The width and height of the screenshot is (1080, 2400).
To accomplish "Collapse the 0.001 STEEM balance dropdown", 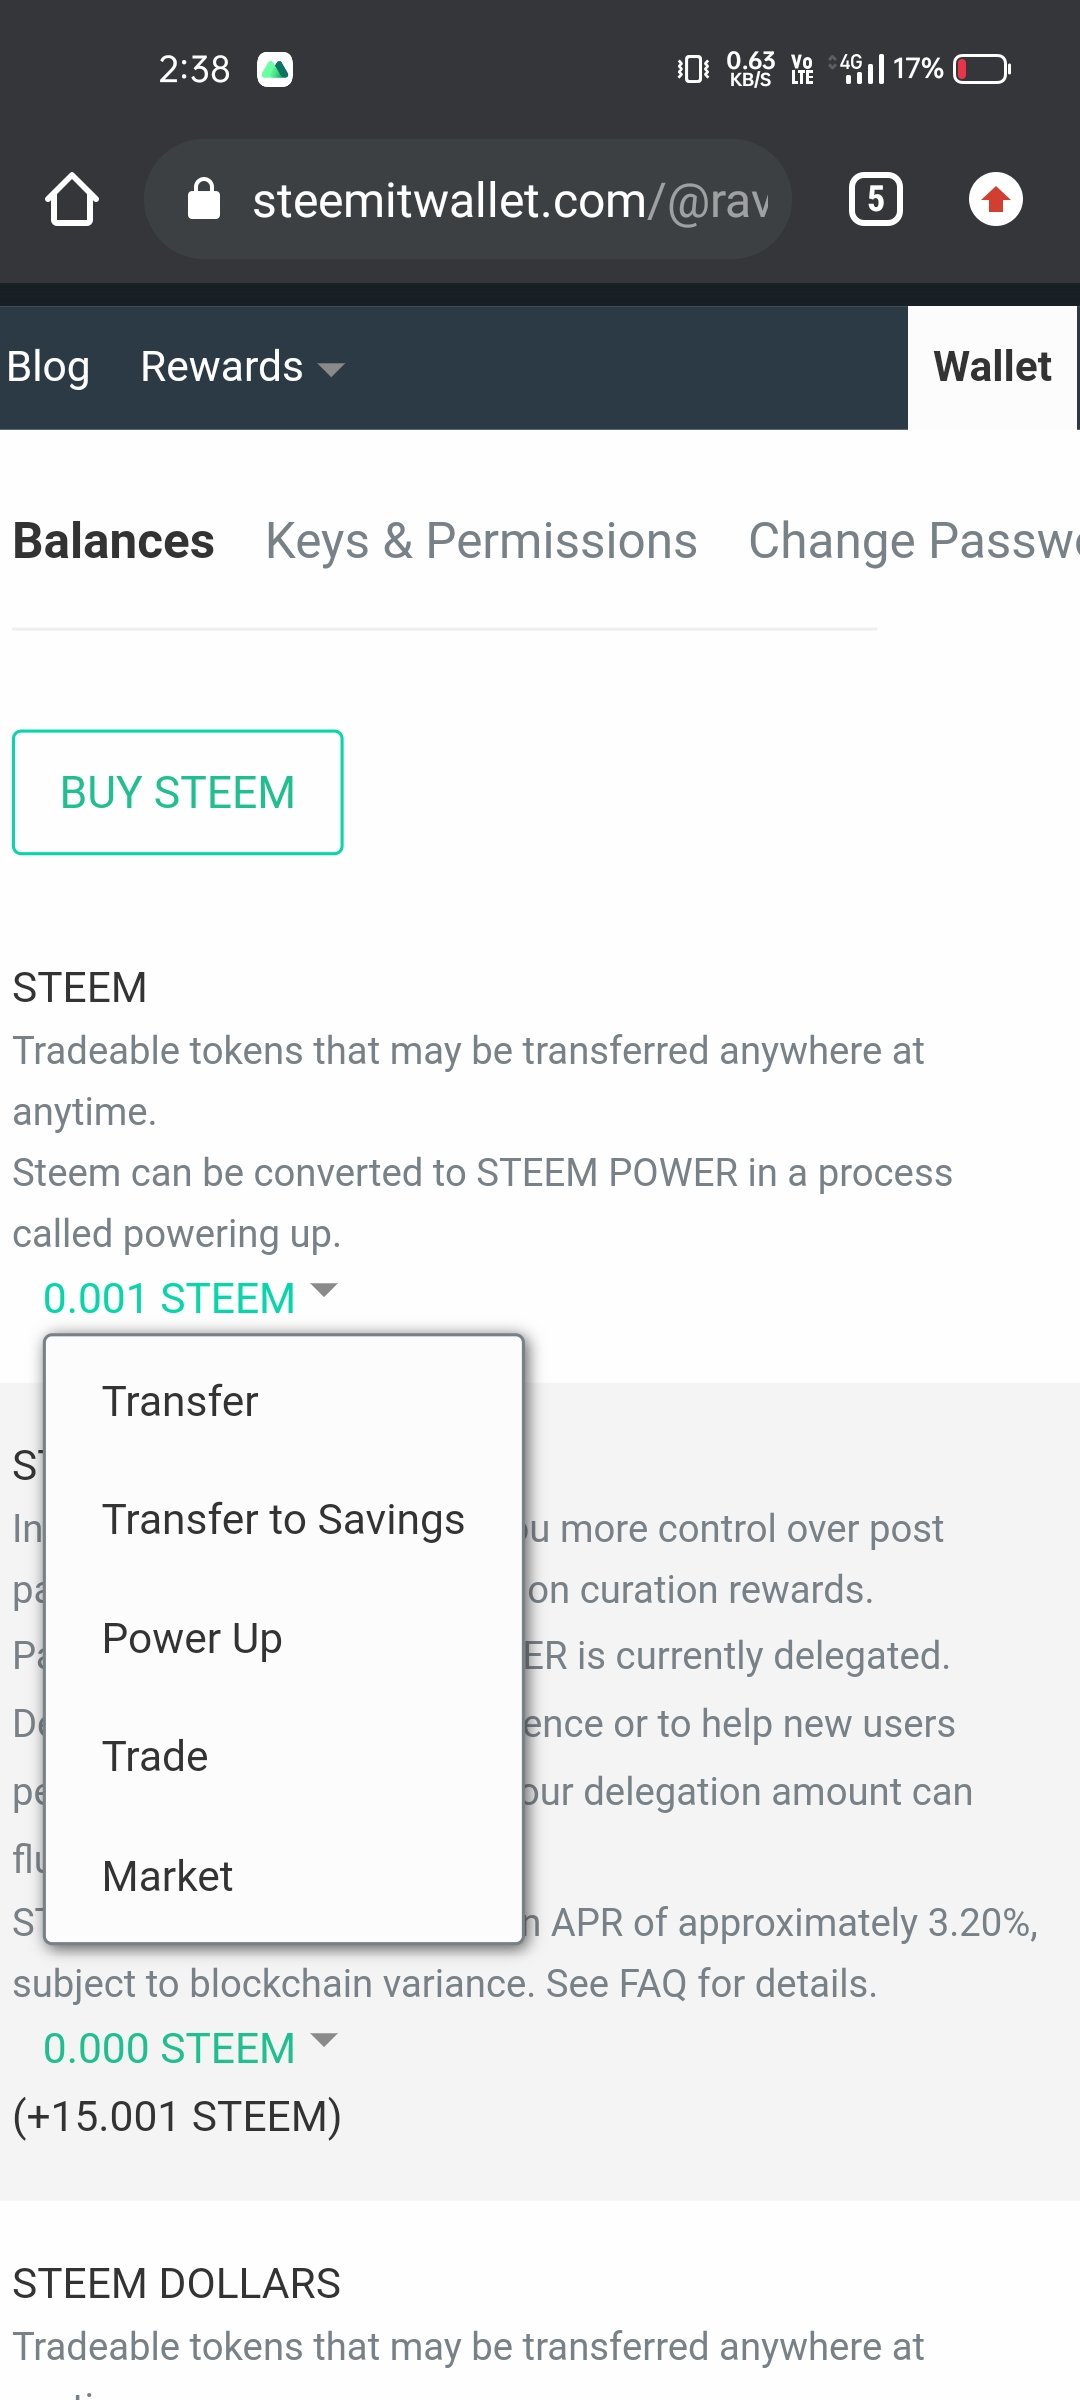I will 190,1298.
